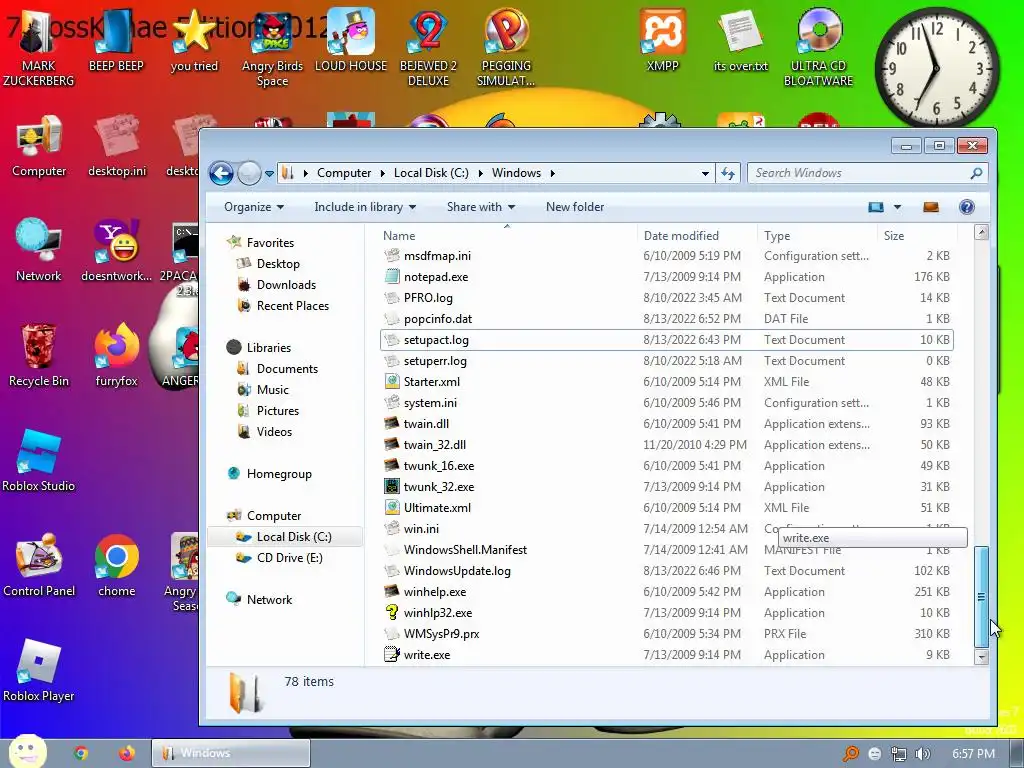The width and height of the screenshot is (1024, 768).
Task: Open network tray icon
Action: tap(899, 754)
